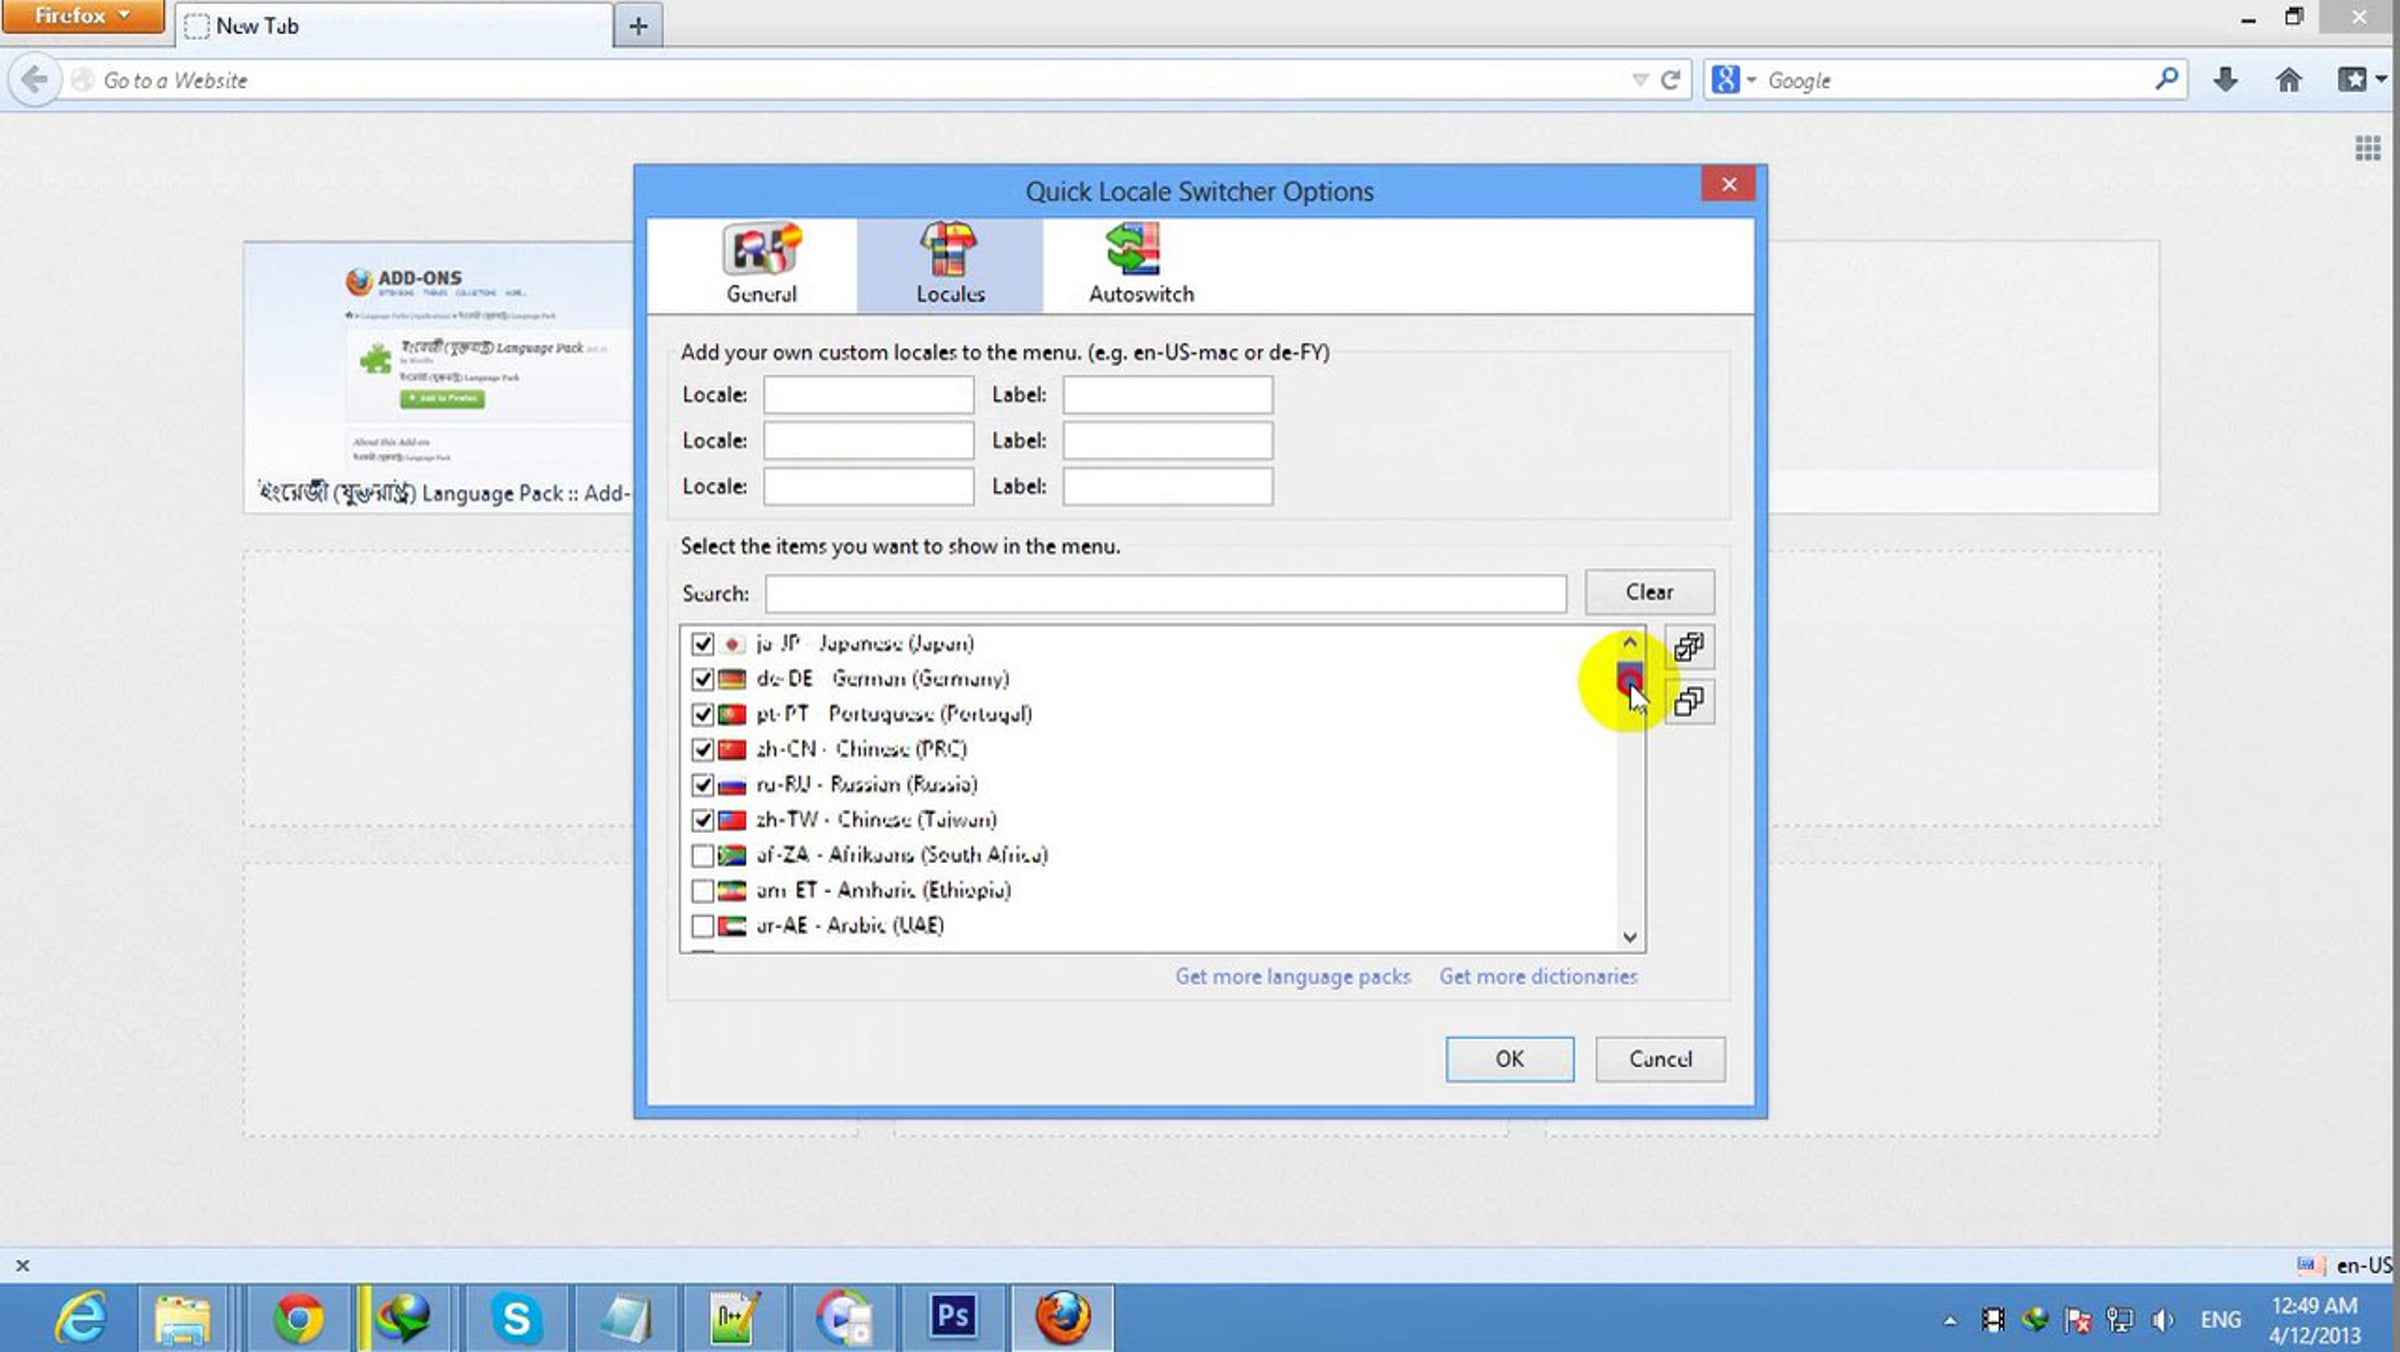Click the Firefox home icon

[2289, 80]
